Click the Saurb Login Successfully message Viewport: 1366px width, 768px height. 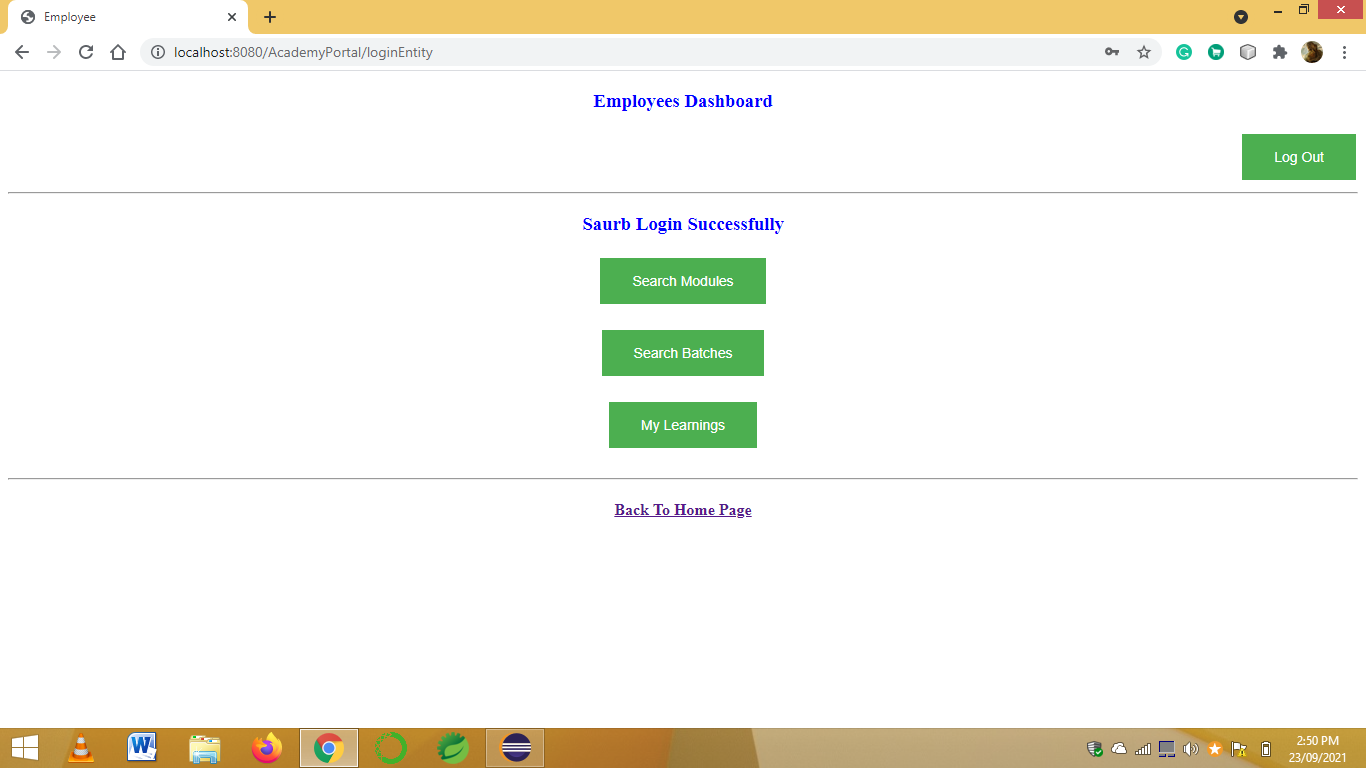coord(683,224)
